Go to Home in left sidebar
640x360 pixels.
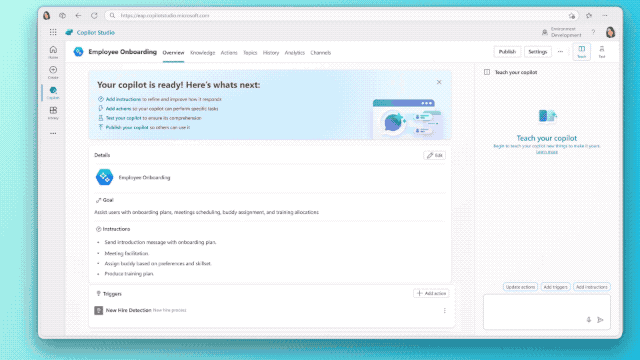(53, 52)
